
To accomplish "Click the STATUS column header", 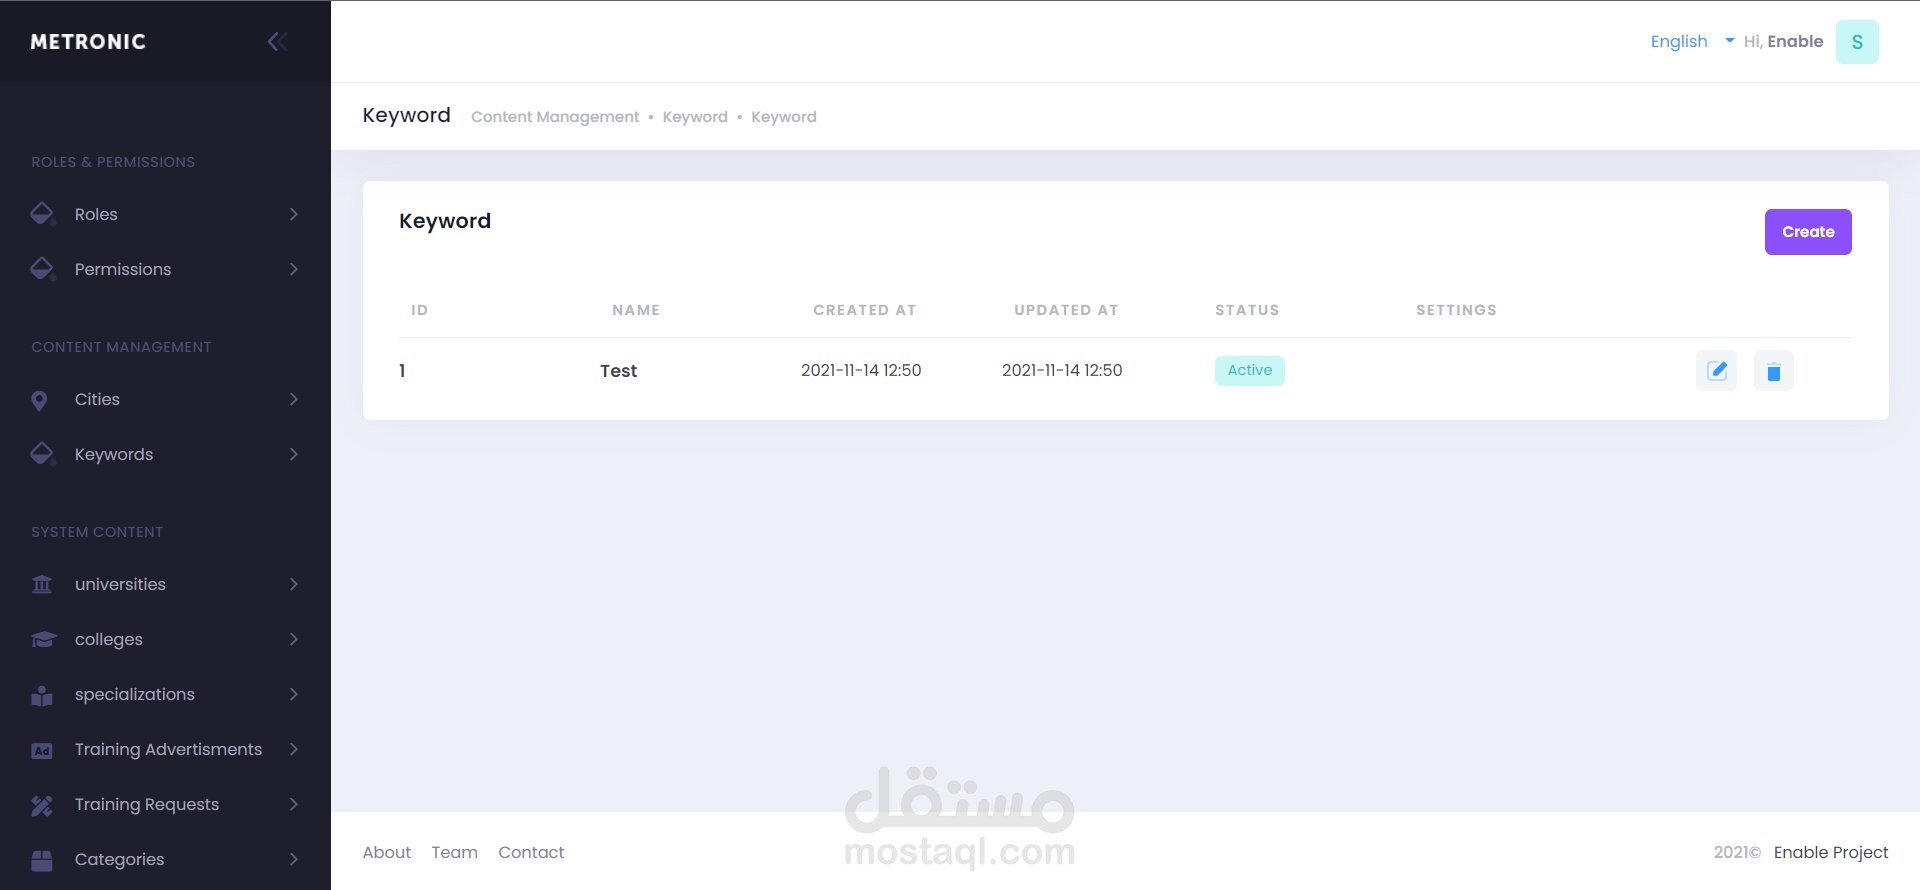I will (x=1247, y=310).
